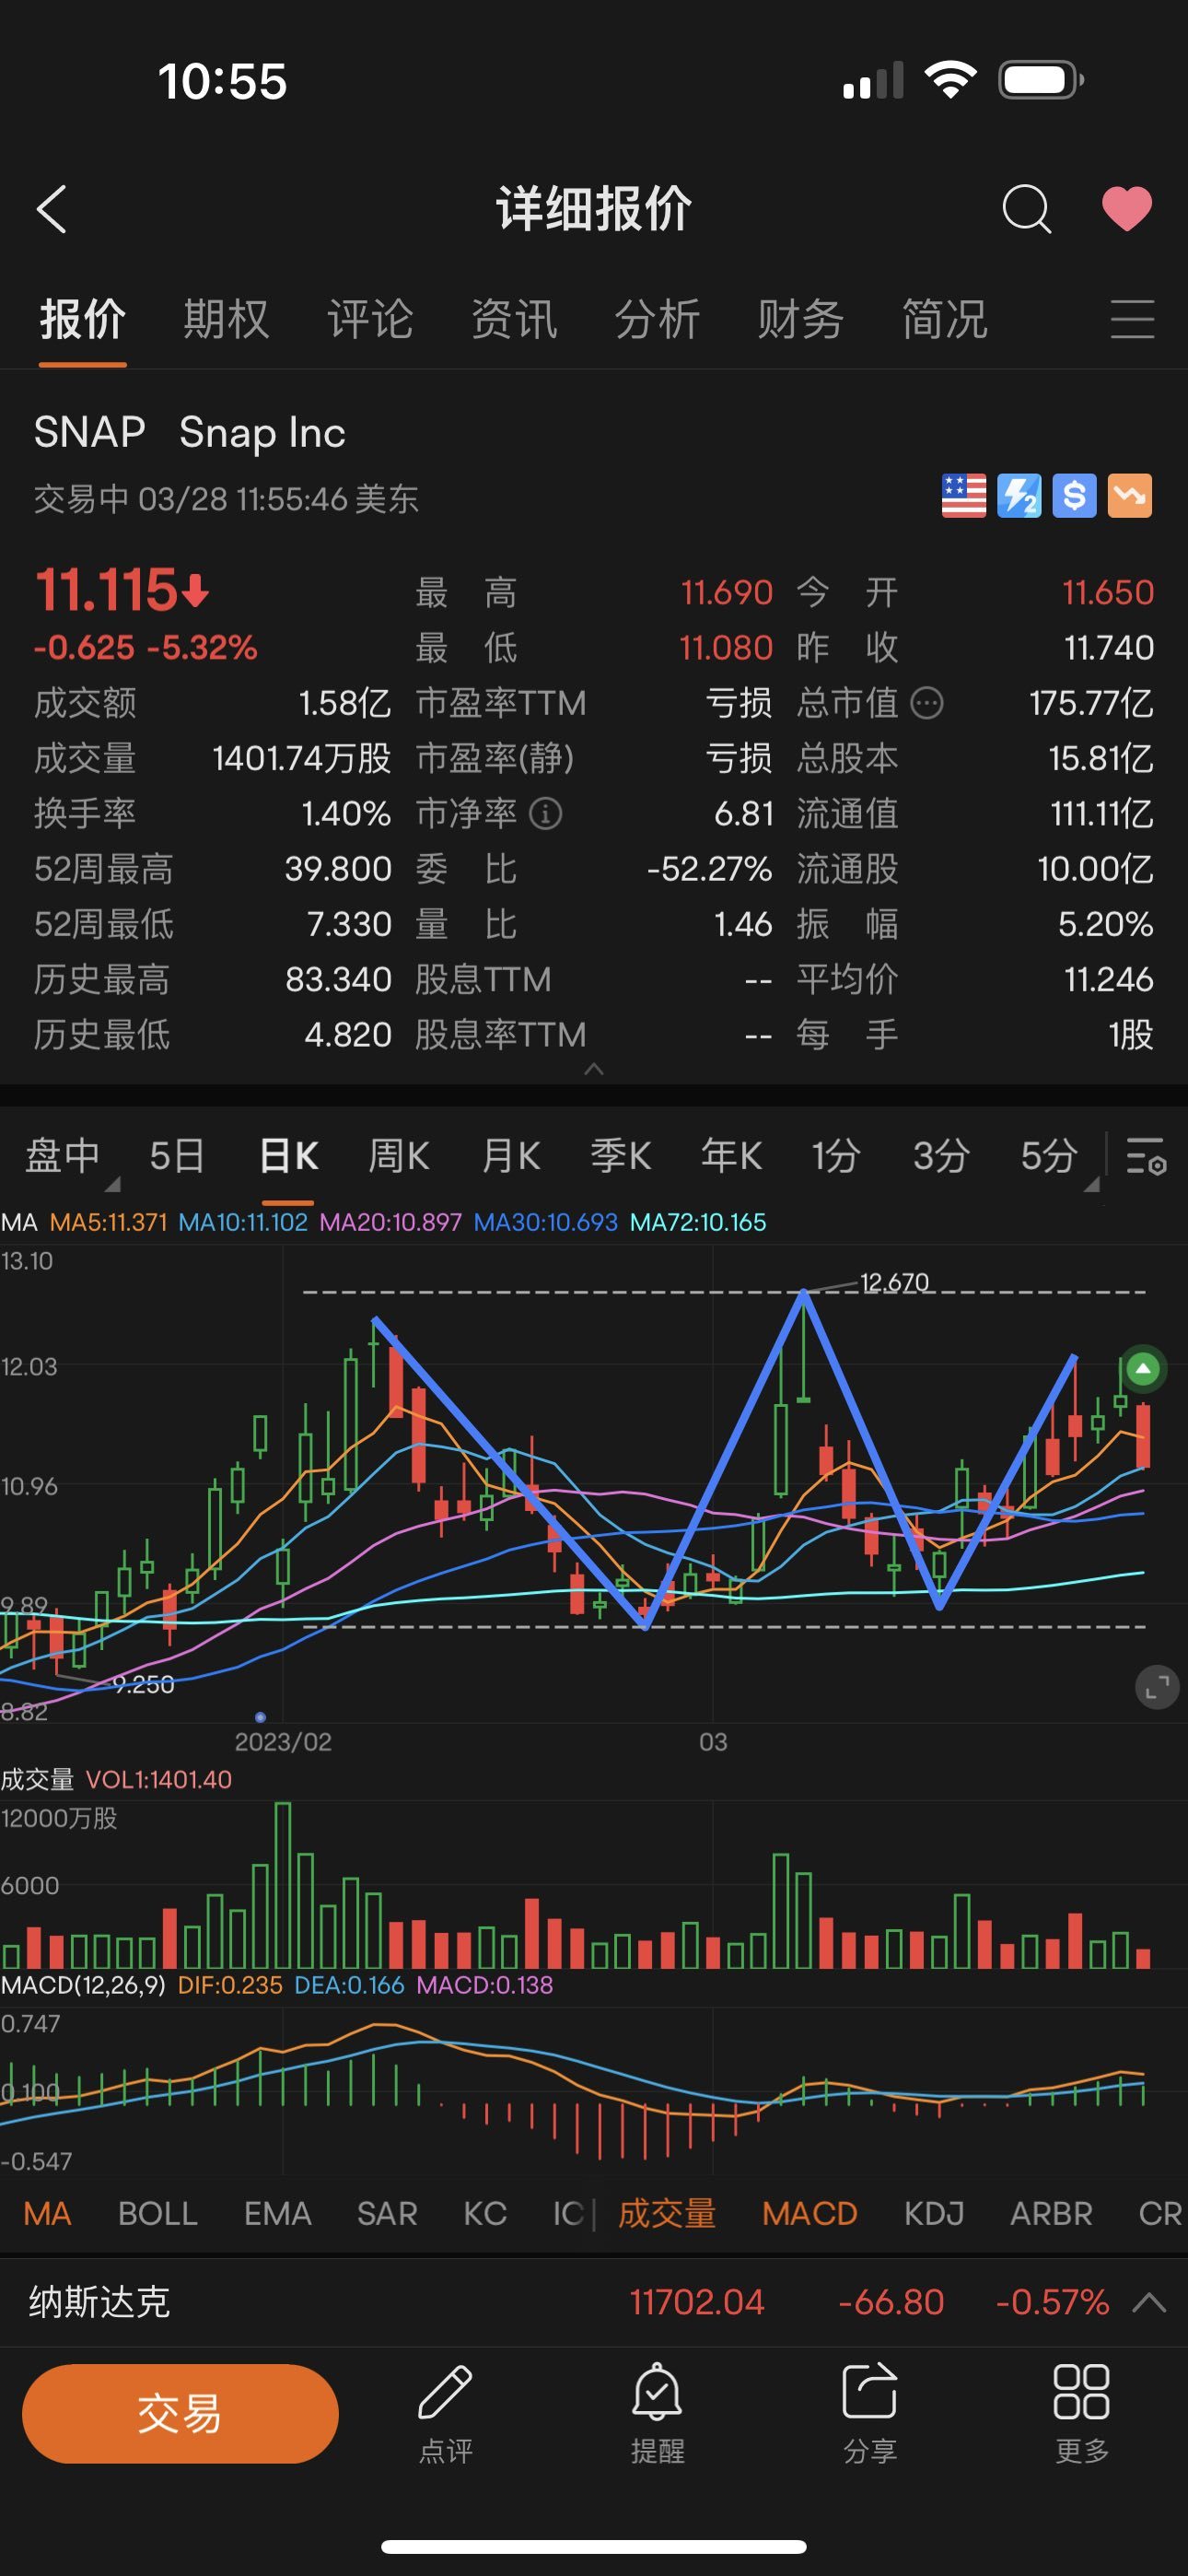The width and height of the screenshot is (1188, 2576).
Task: Select the 年K chart period
Action: tap(731, 1156)
